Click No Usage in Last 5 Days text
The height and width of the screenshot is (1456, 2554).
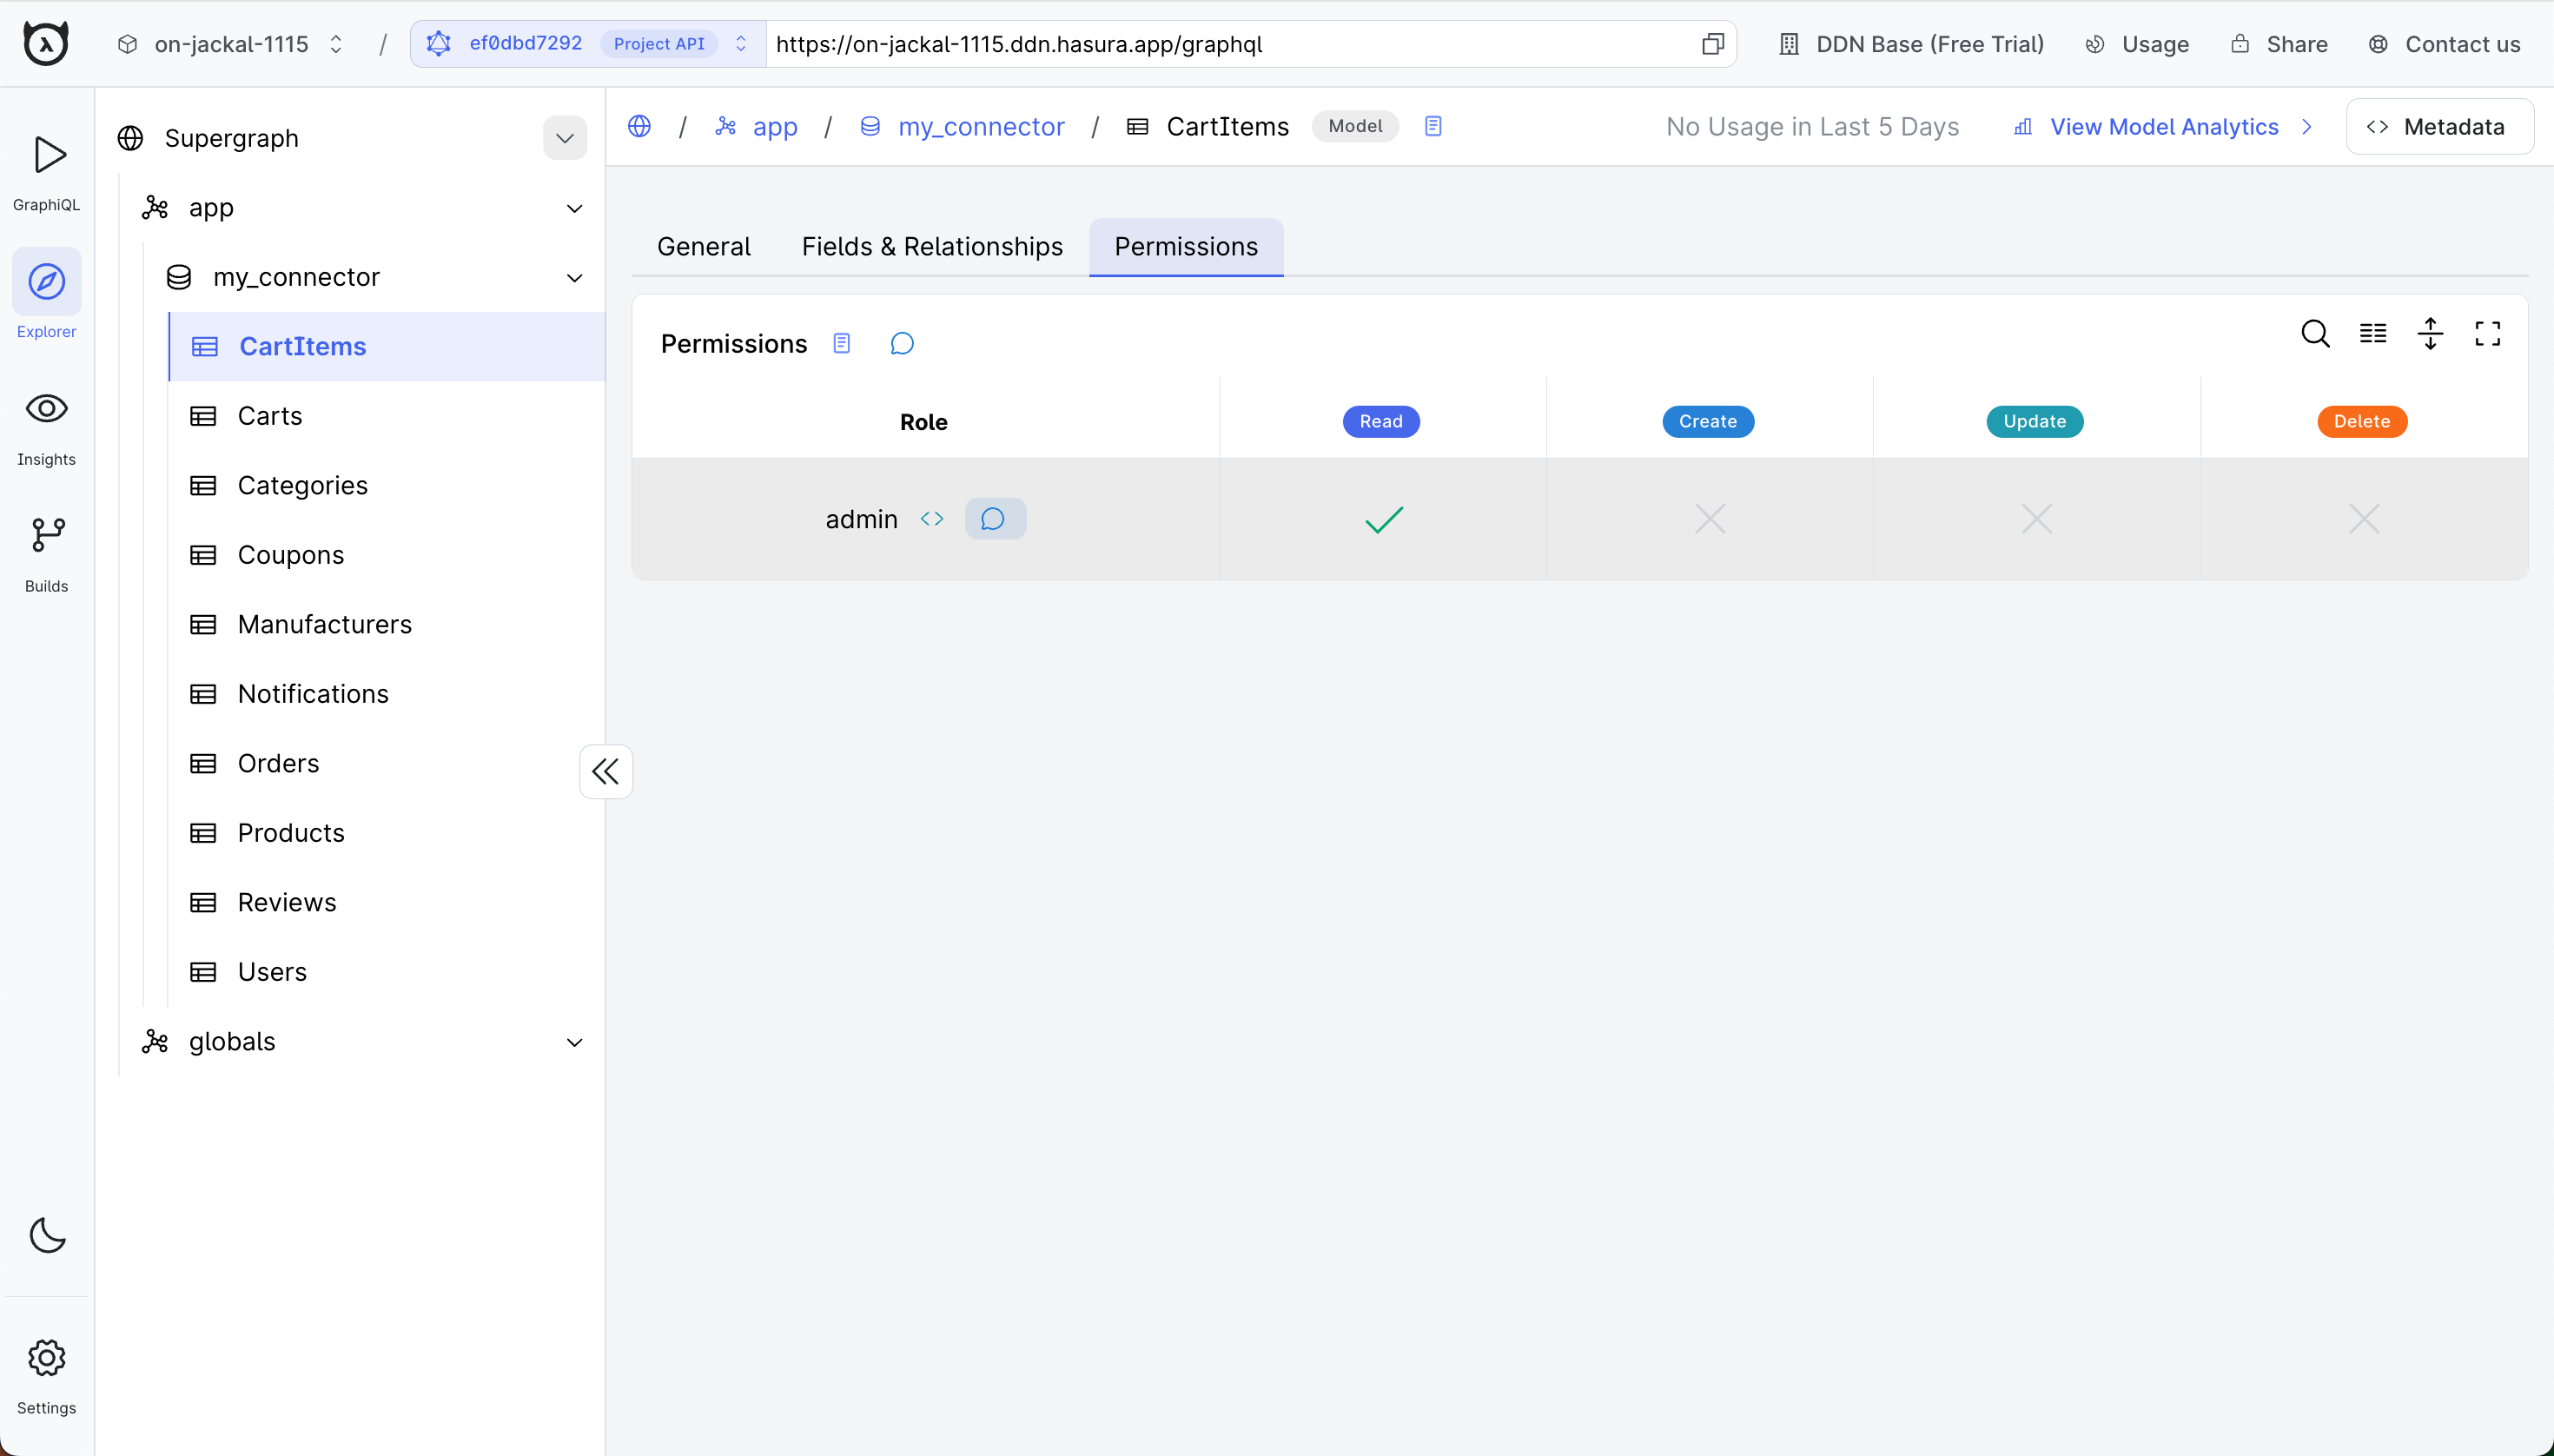coord(1812,127)
